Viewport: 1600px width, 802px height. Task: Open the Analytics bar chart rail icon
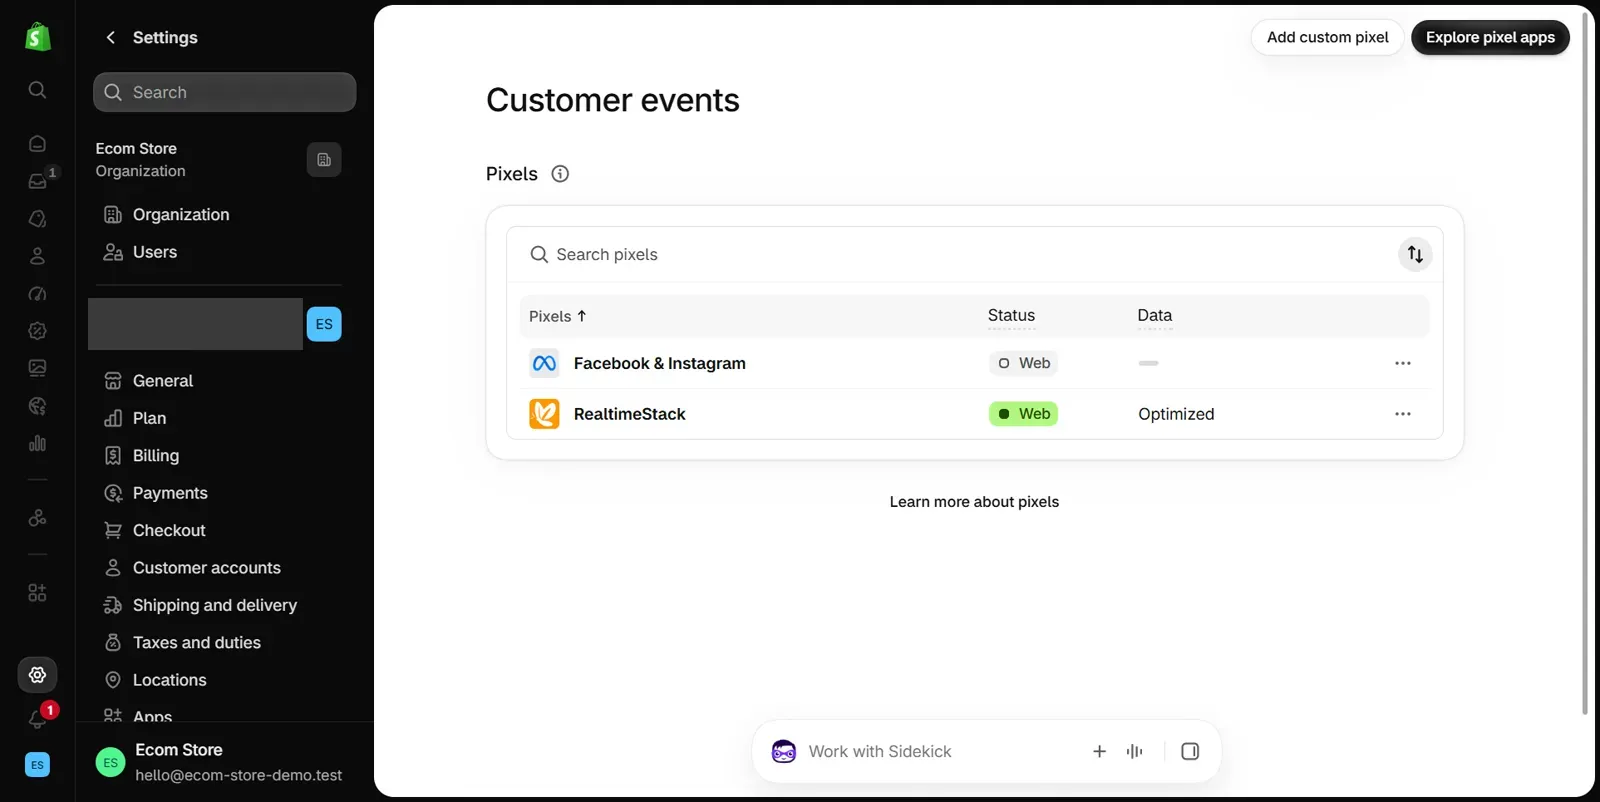pyautogui.click(x=37, y=443)
